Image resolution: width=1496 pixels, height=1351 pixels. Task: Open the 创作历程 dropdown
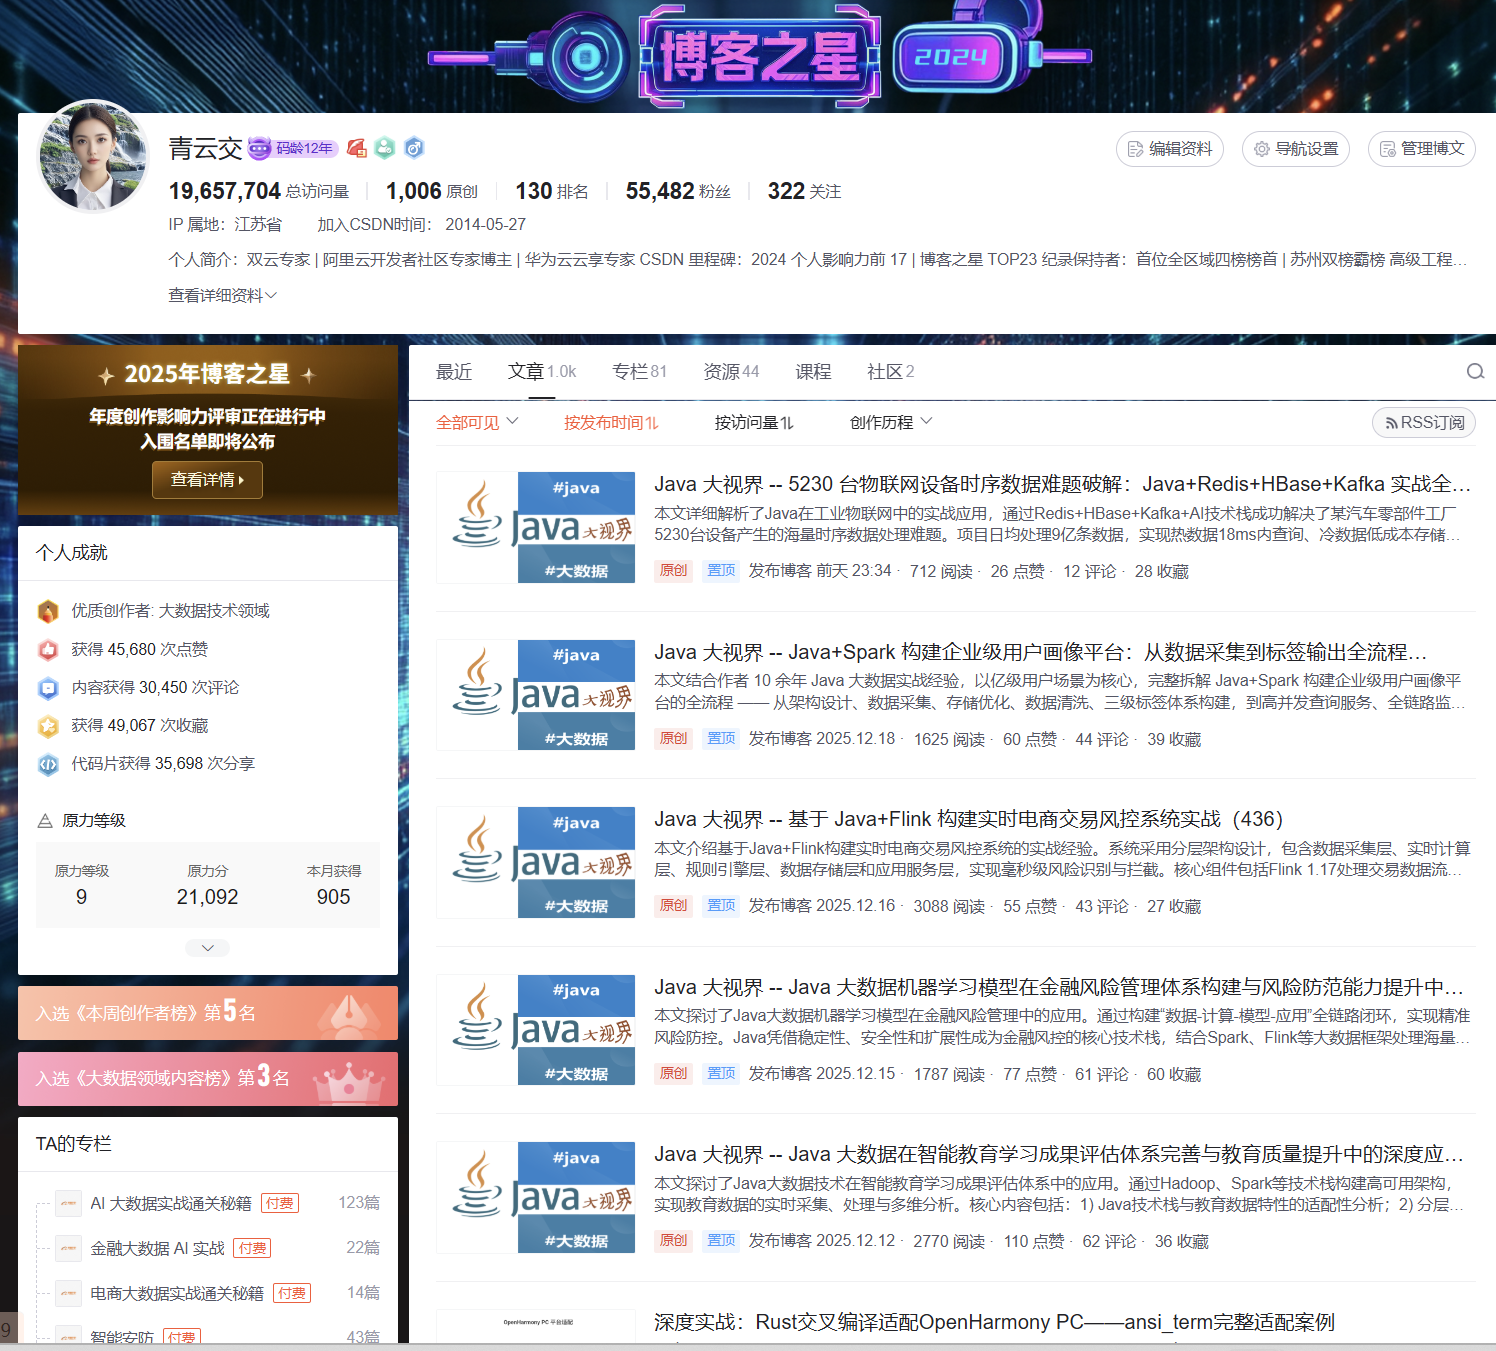tap(891, 422)
